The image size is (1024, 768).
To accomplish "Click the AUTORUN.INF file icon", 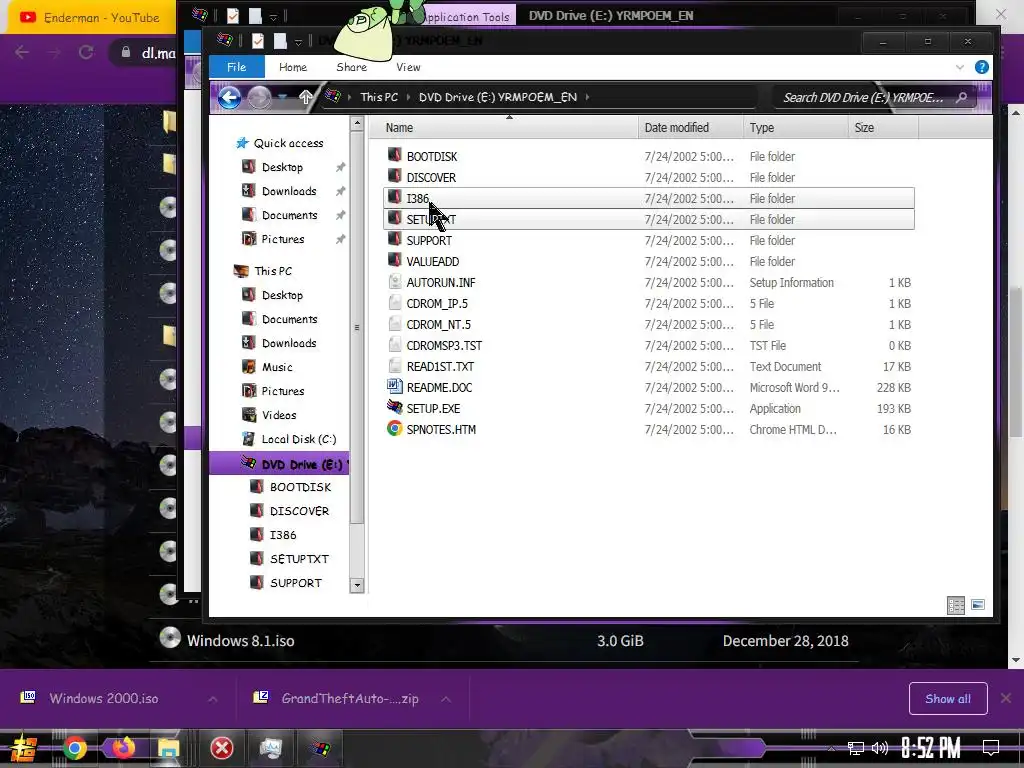I will [394, 281].
